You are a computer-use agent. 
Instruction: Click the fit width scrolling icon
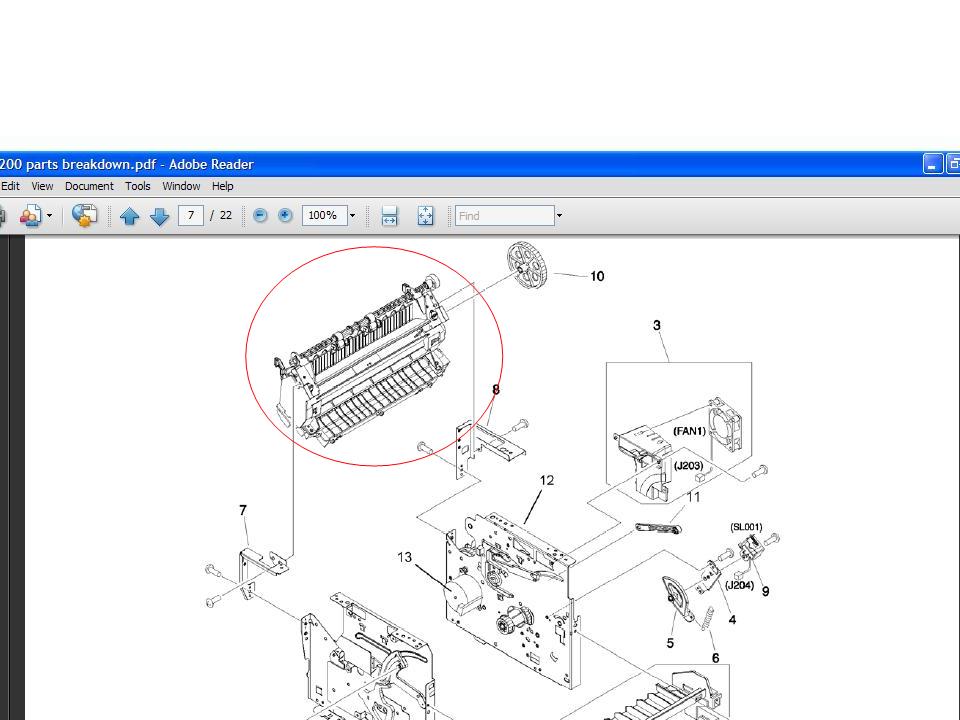(389, 216)
